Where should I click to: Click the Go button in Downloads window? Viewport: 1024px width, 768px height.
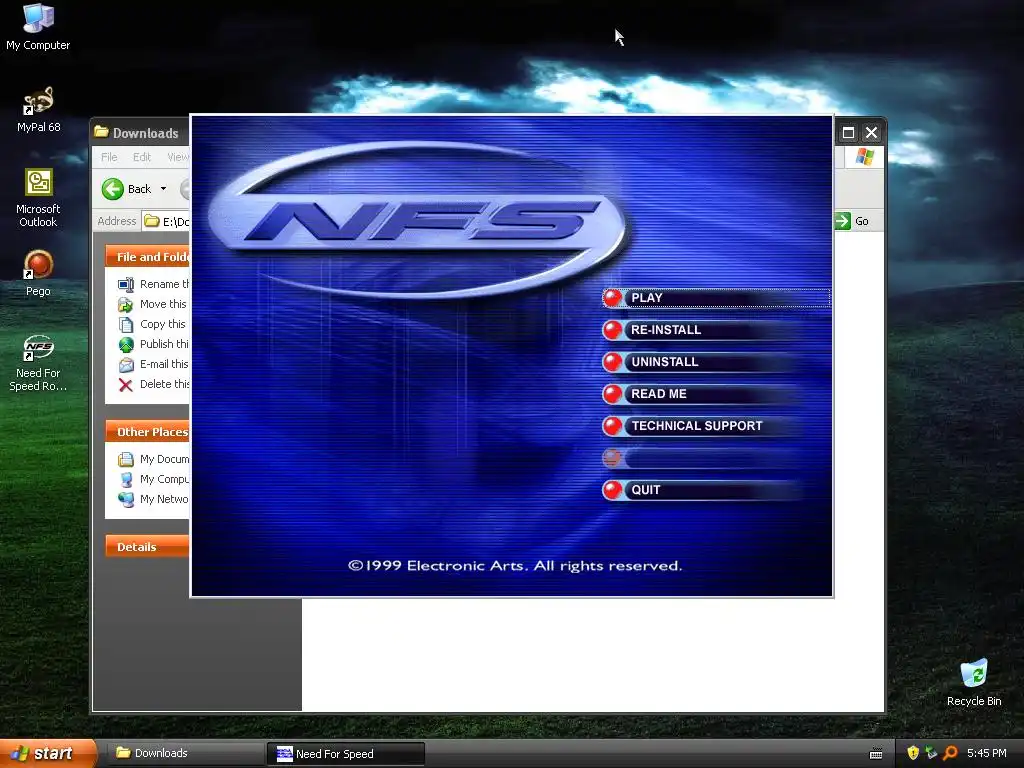click(852, 221)
